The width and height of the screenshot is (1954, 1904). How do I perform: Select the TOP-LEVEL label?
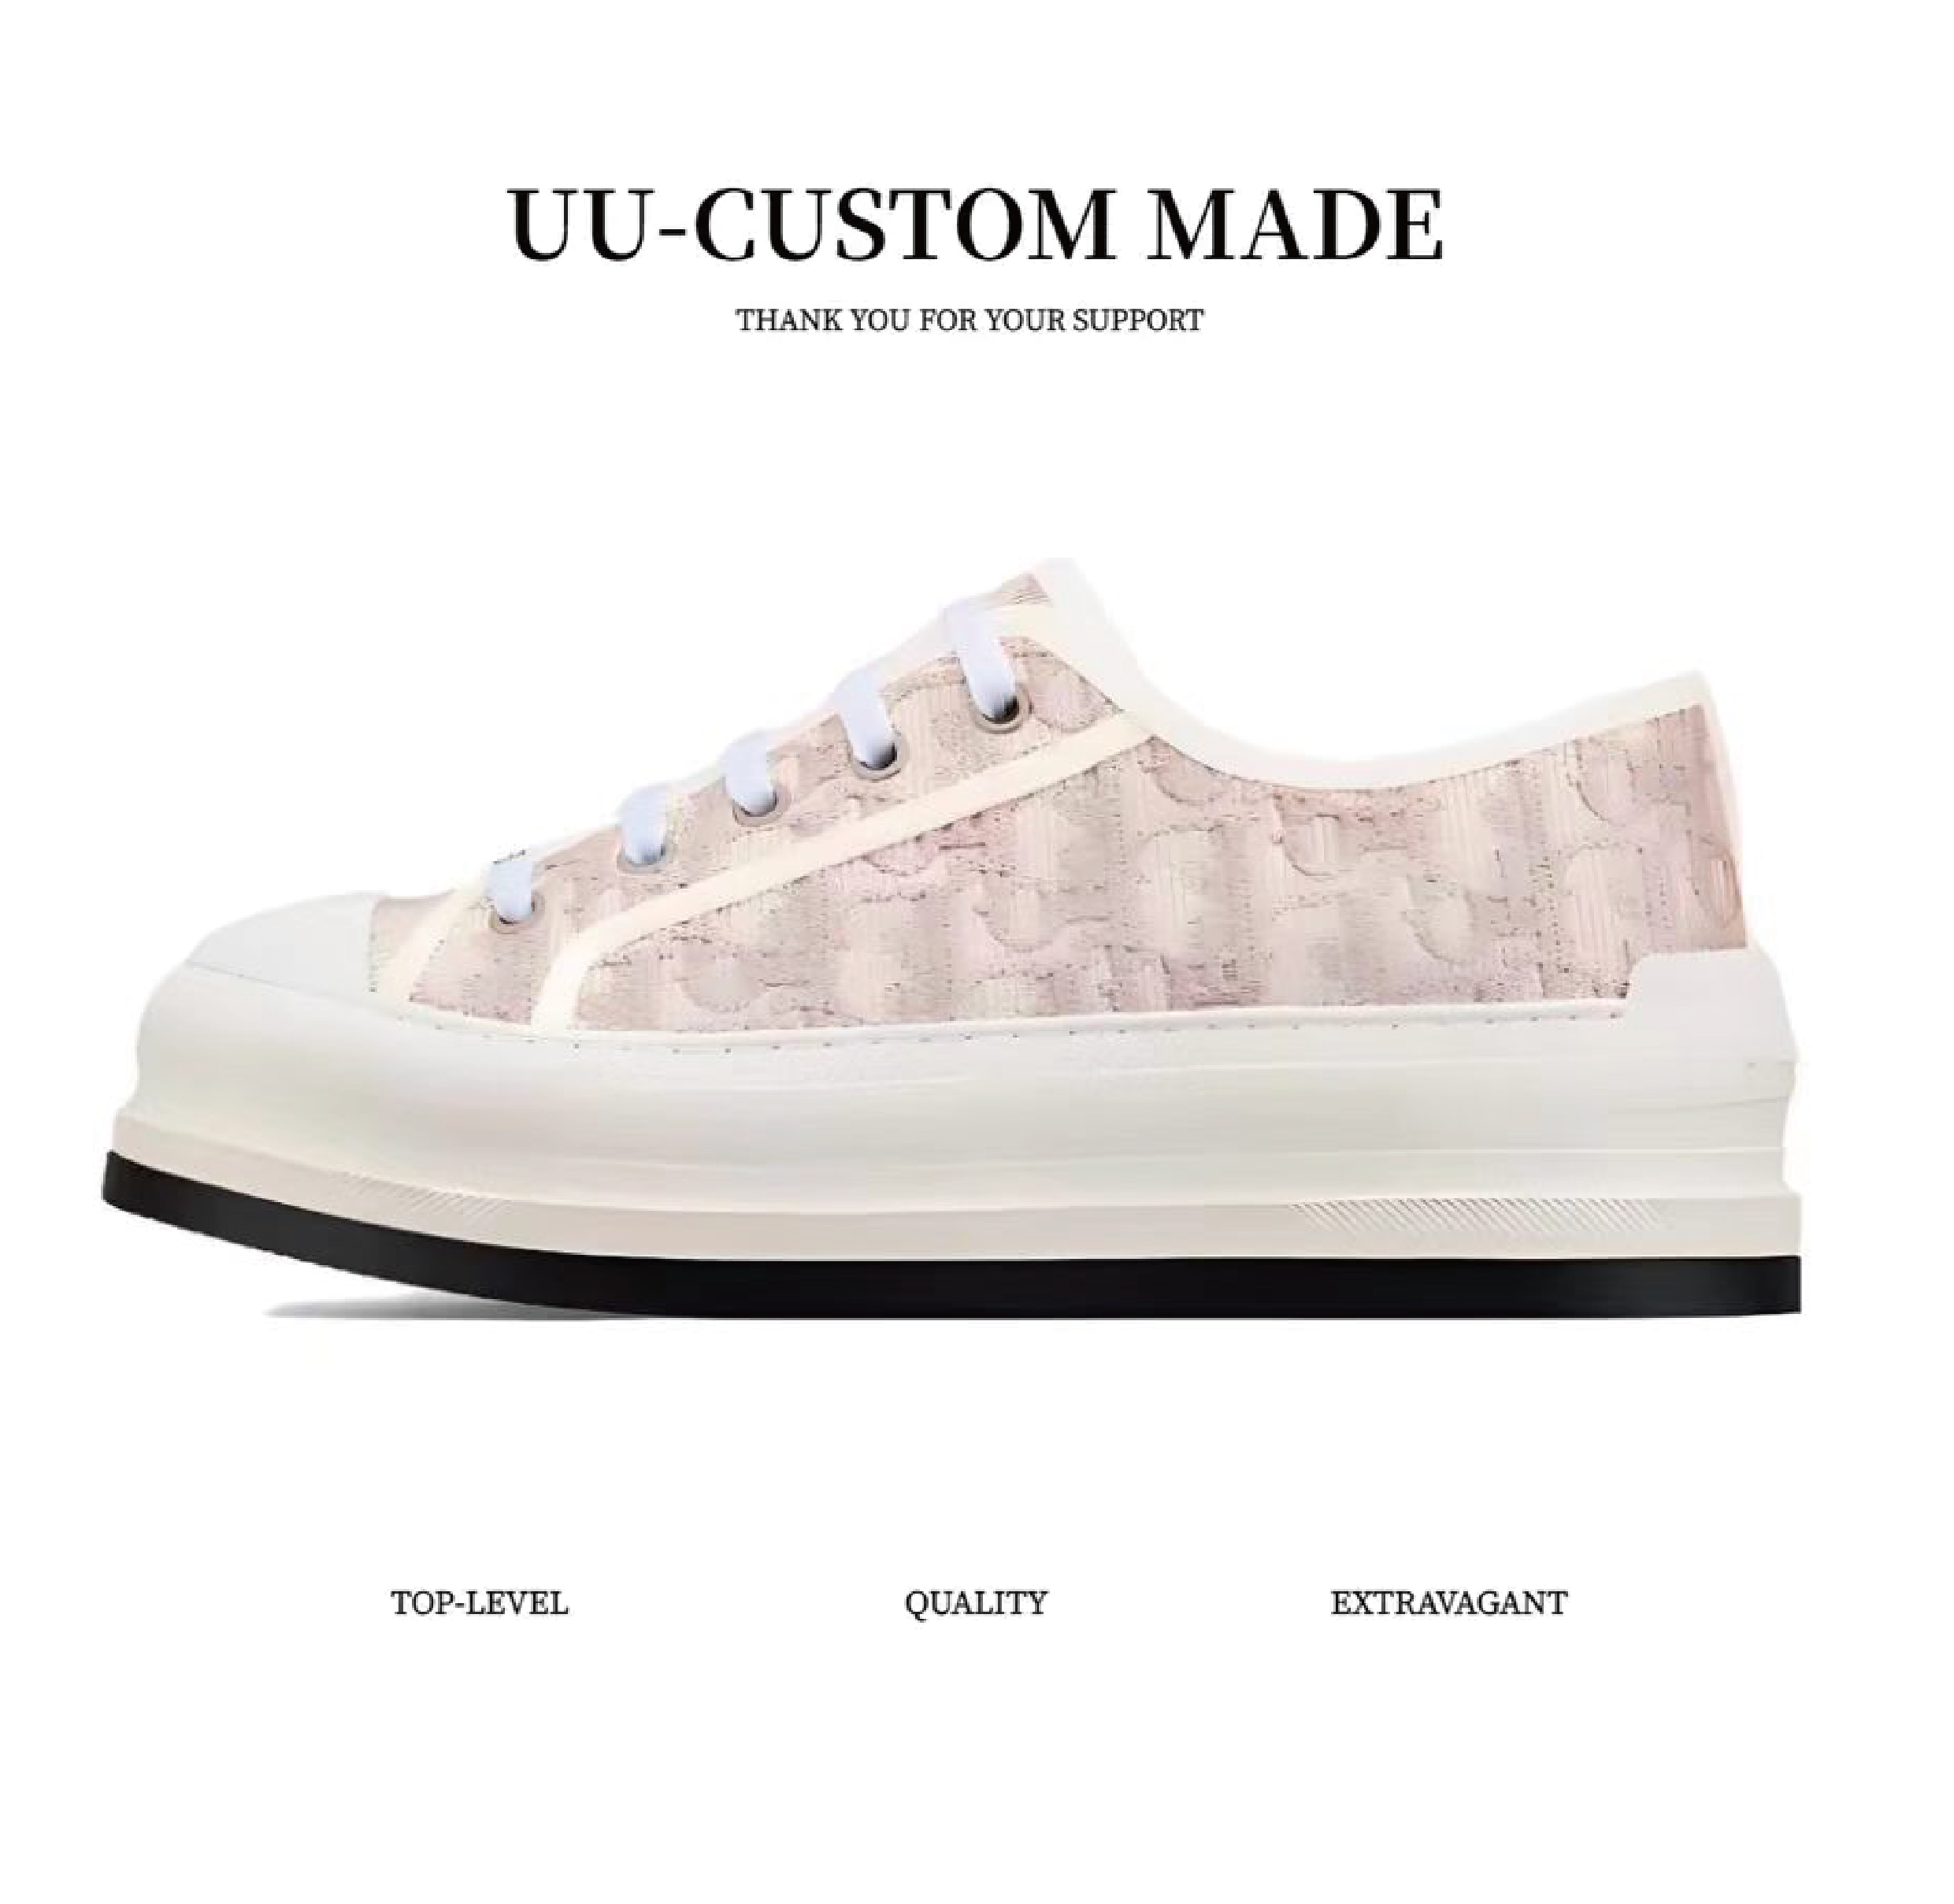(479, 1604)
